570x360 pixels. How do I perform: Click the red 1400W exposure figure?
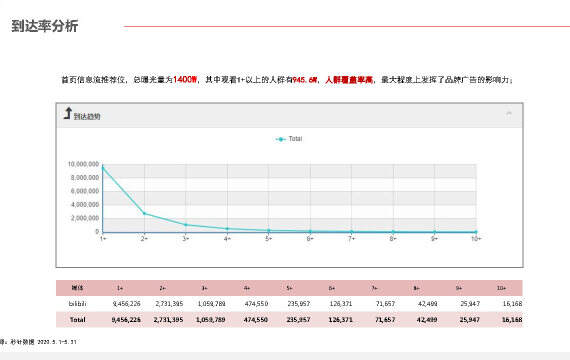(x=185, y=79)
